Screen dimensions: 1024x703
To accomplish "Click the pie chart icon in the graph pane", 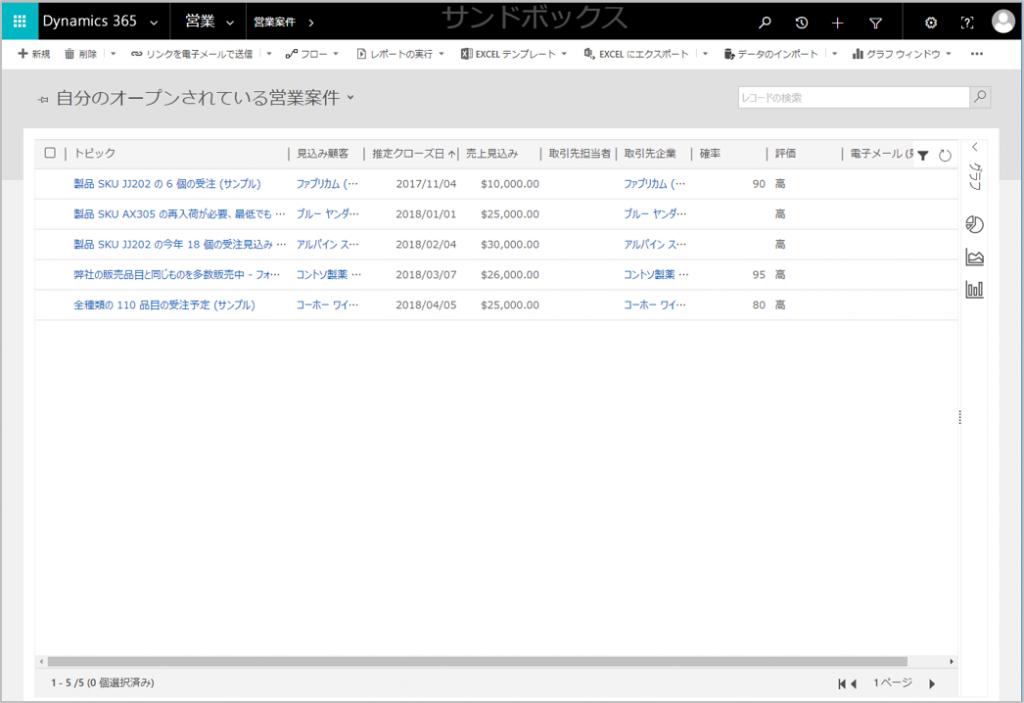I will click(974, 224).
